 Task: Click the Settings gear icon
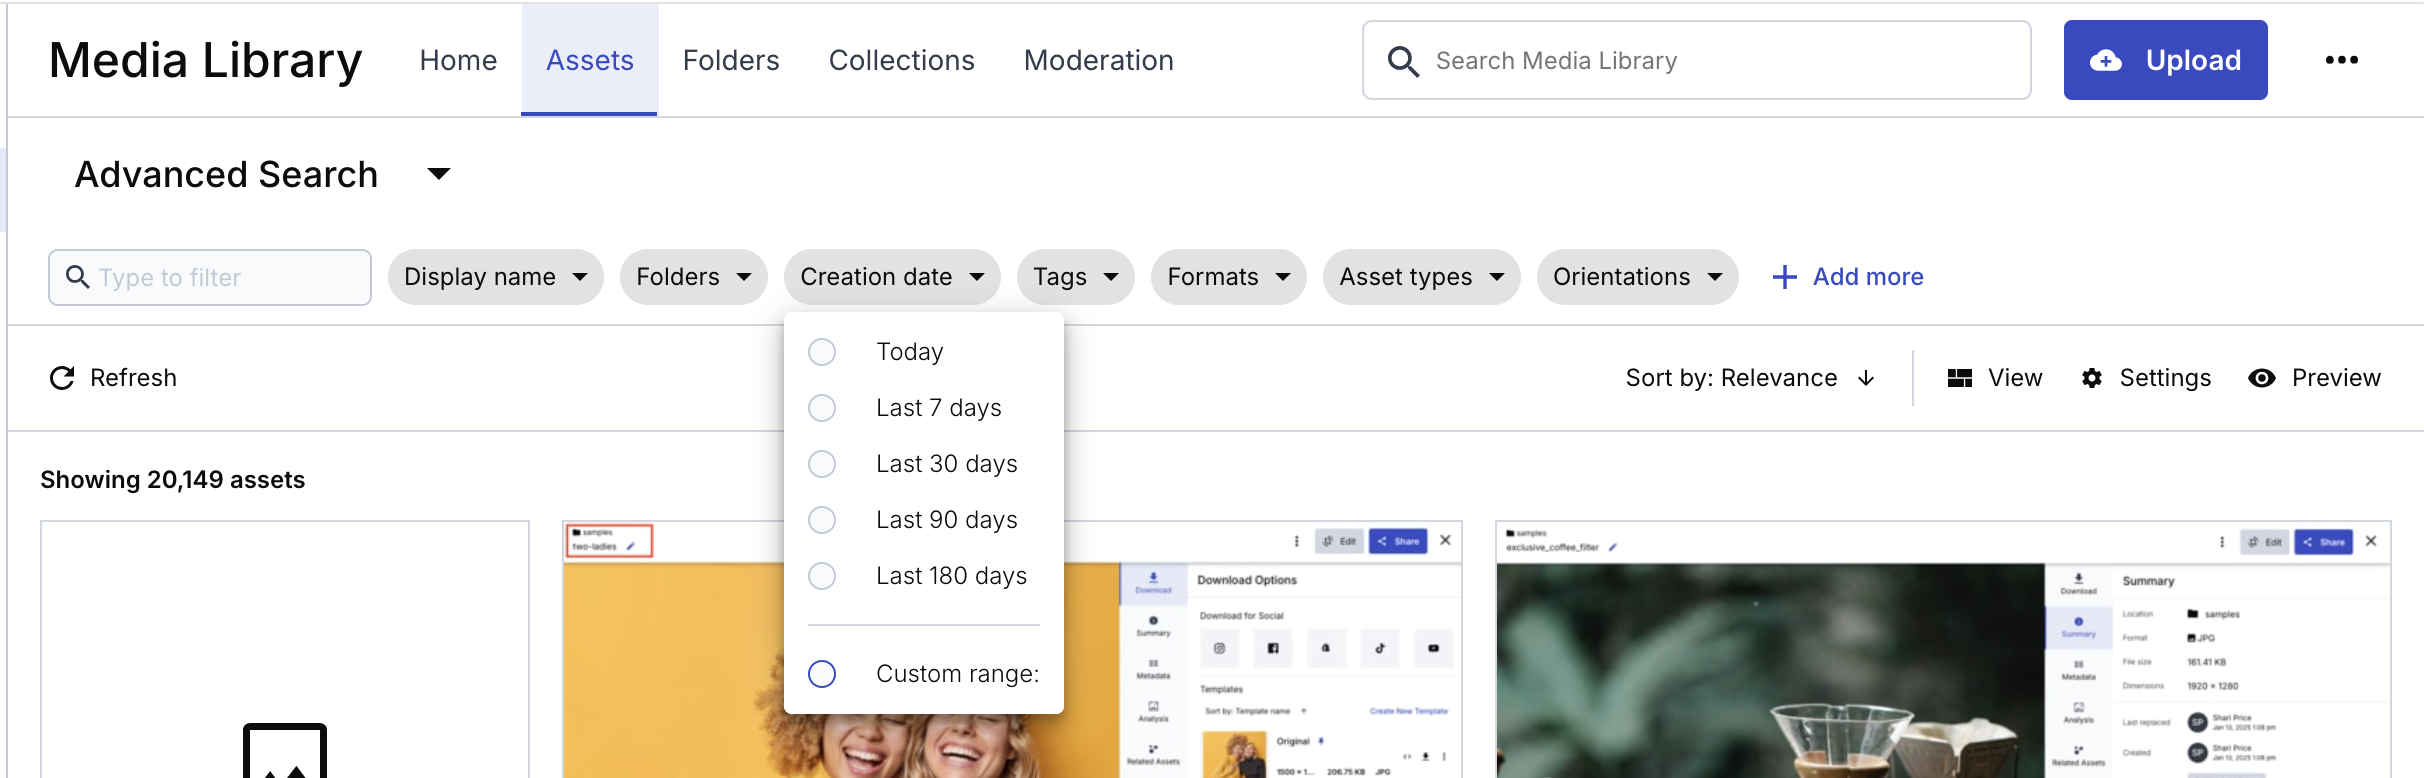pyautogui.click(x=2092, y=378)
